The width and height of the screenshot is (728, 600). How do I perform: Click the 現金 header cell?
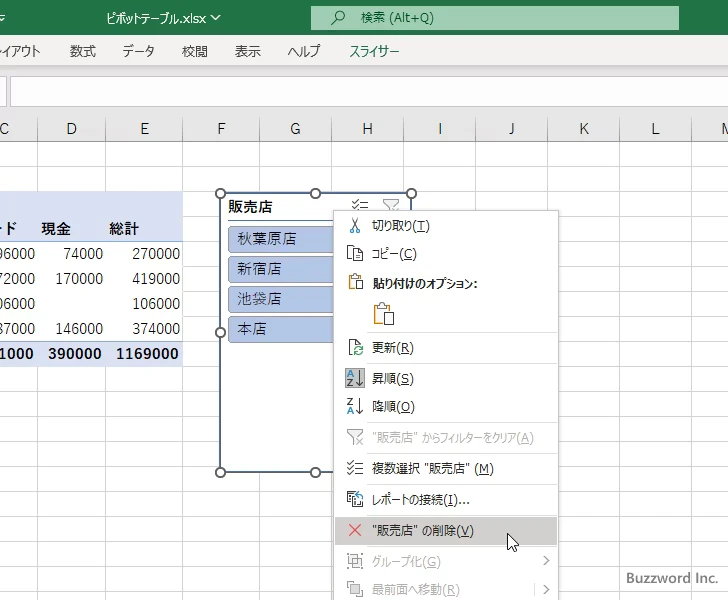(x=72, y=228)
